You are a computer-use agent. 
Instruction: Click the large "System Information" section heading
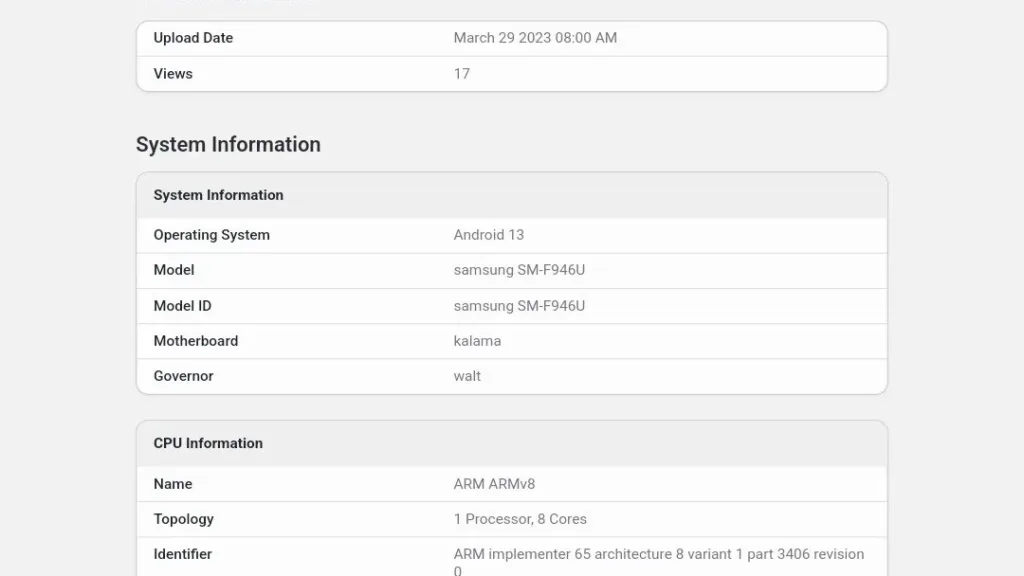pos(228,144)
